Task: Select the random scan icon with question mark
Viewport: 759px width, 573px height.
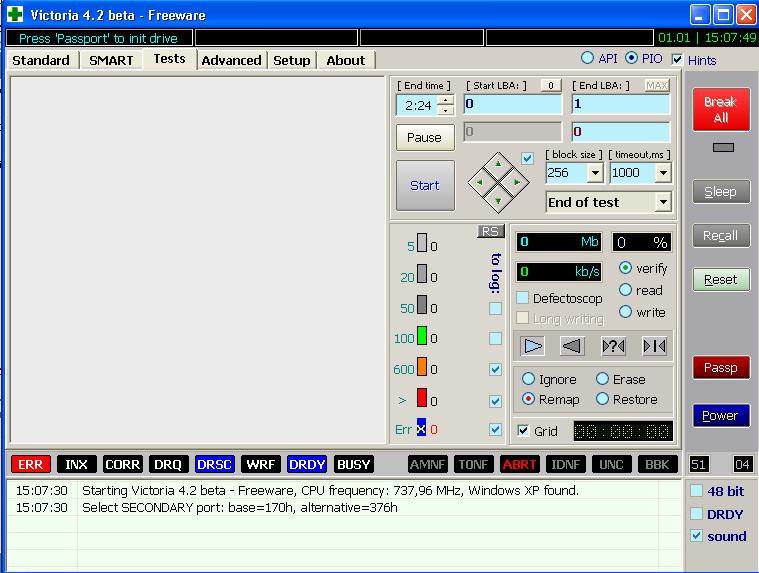Action: [613, 346]
